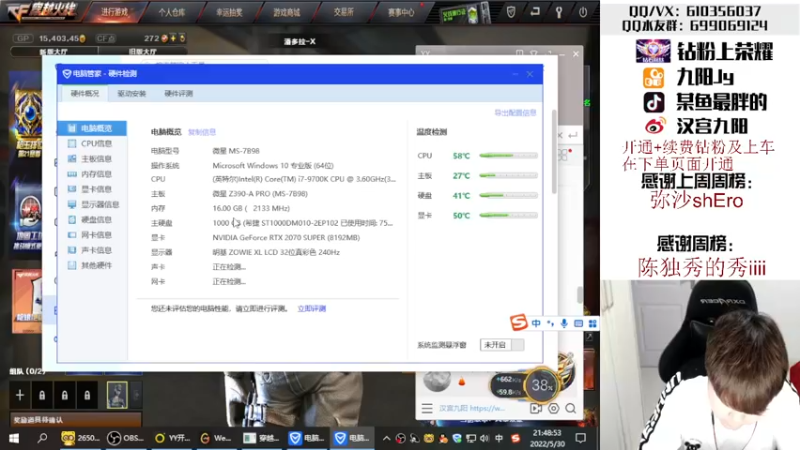800x450 pixels.
Task: Open 穿越火线 taskbar item
Action: pos(262,438)
